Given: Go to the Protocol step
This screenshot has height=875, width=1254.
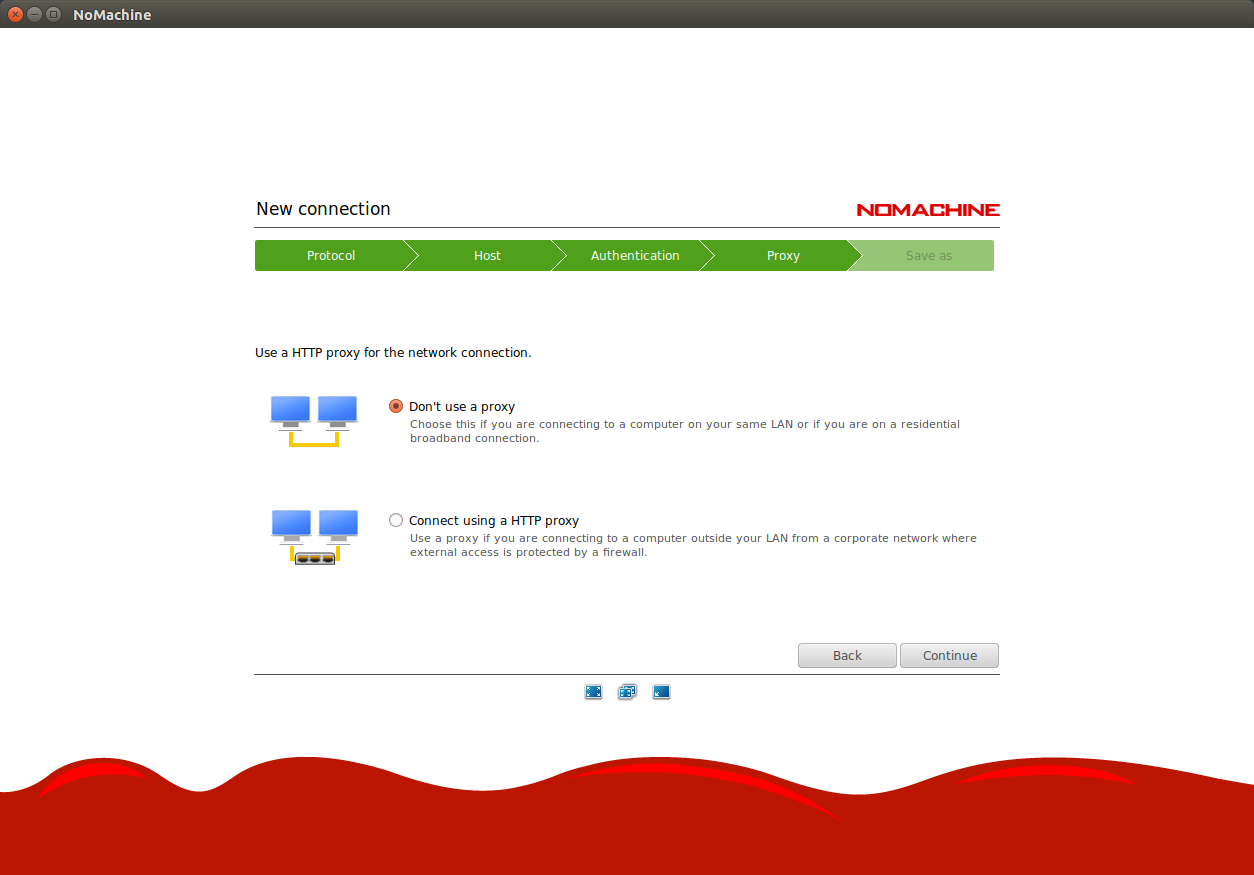Looking at the screenshot, I should click(330, 256).
